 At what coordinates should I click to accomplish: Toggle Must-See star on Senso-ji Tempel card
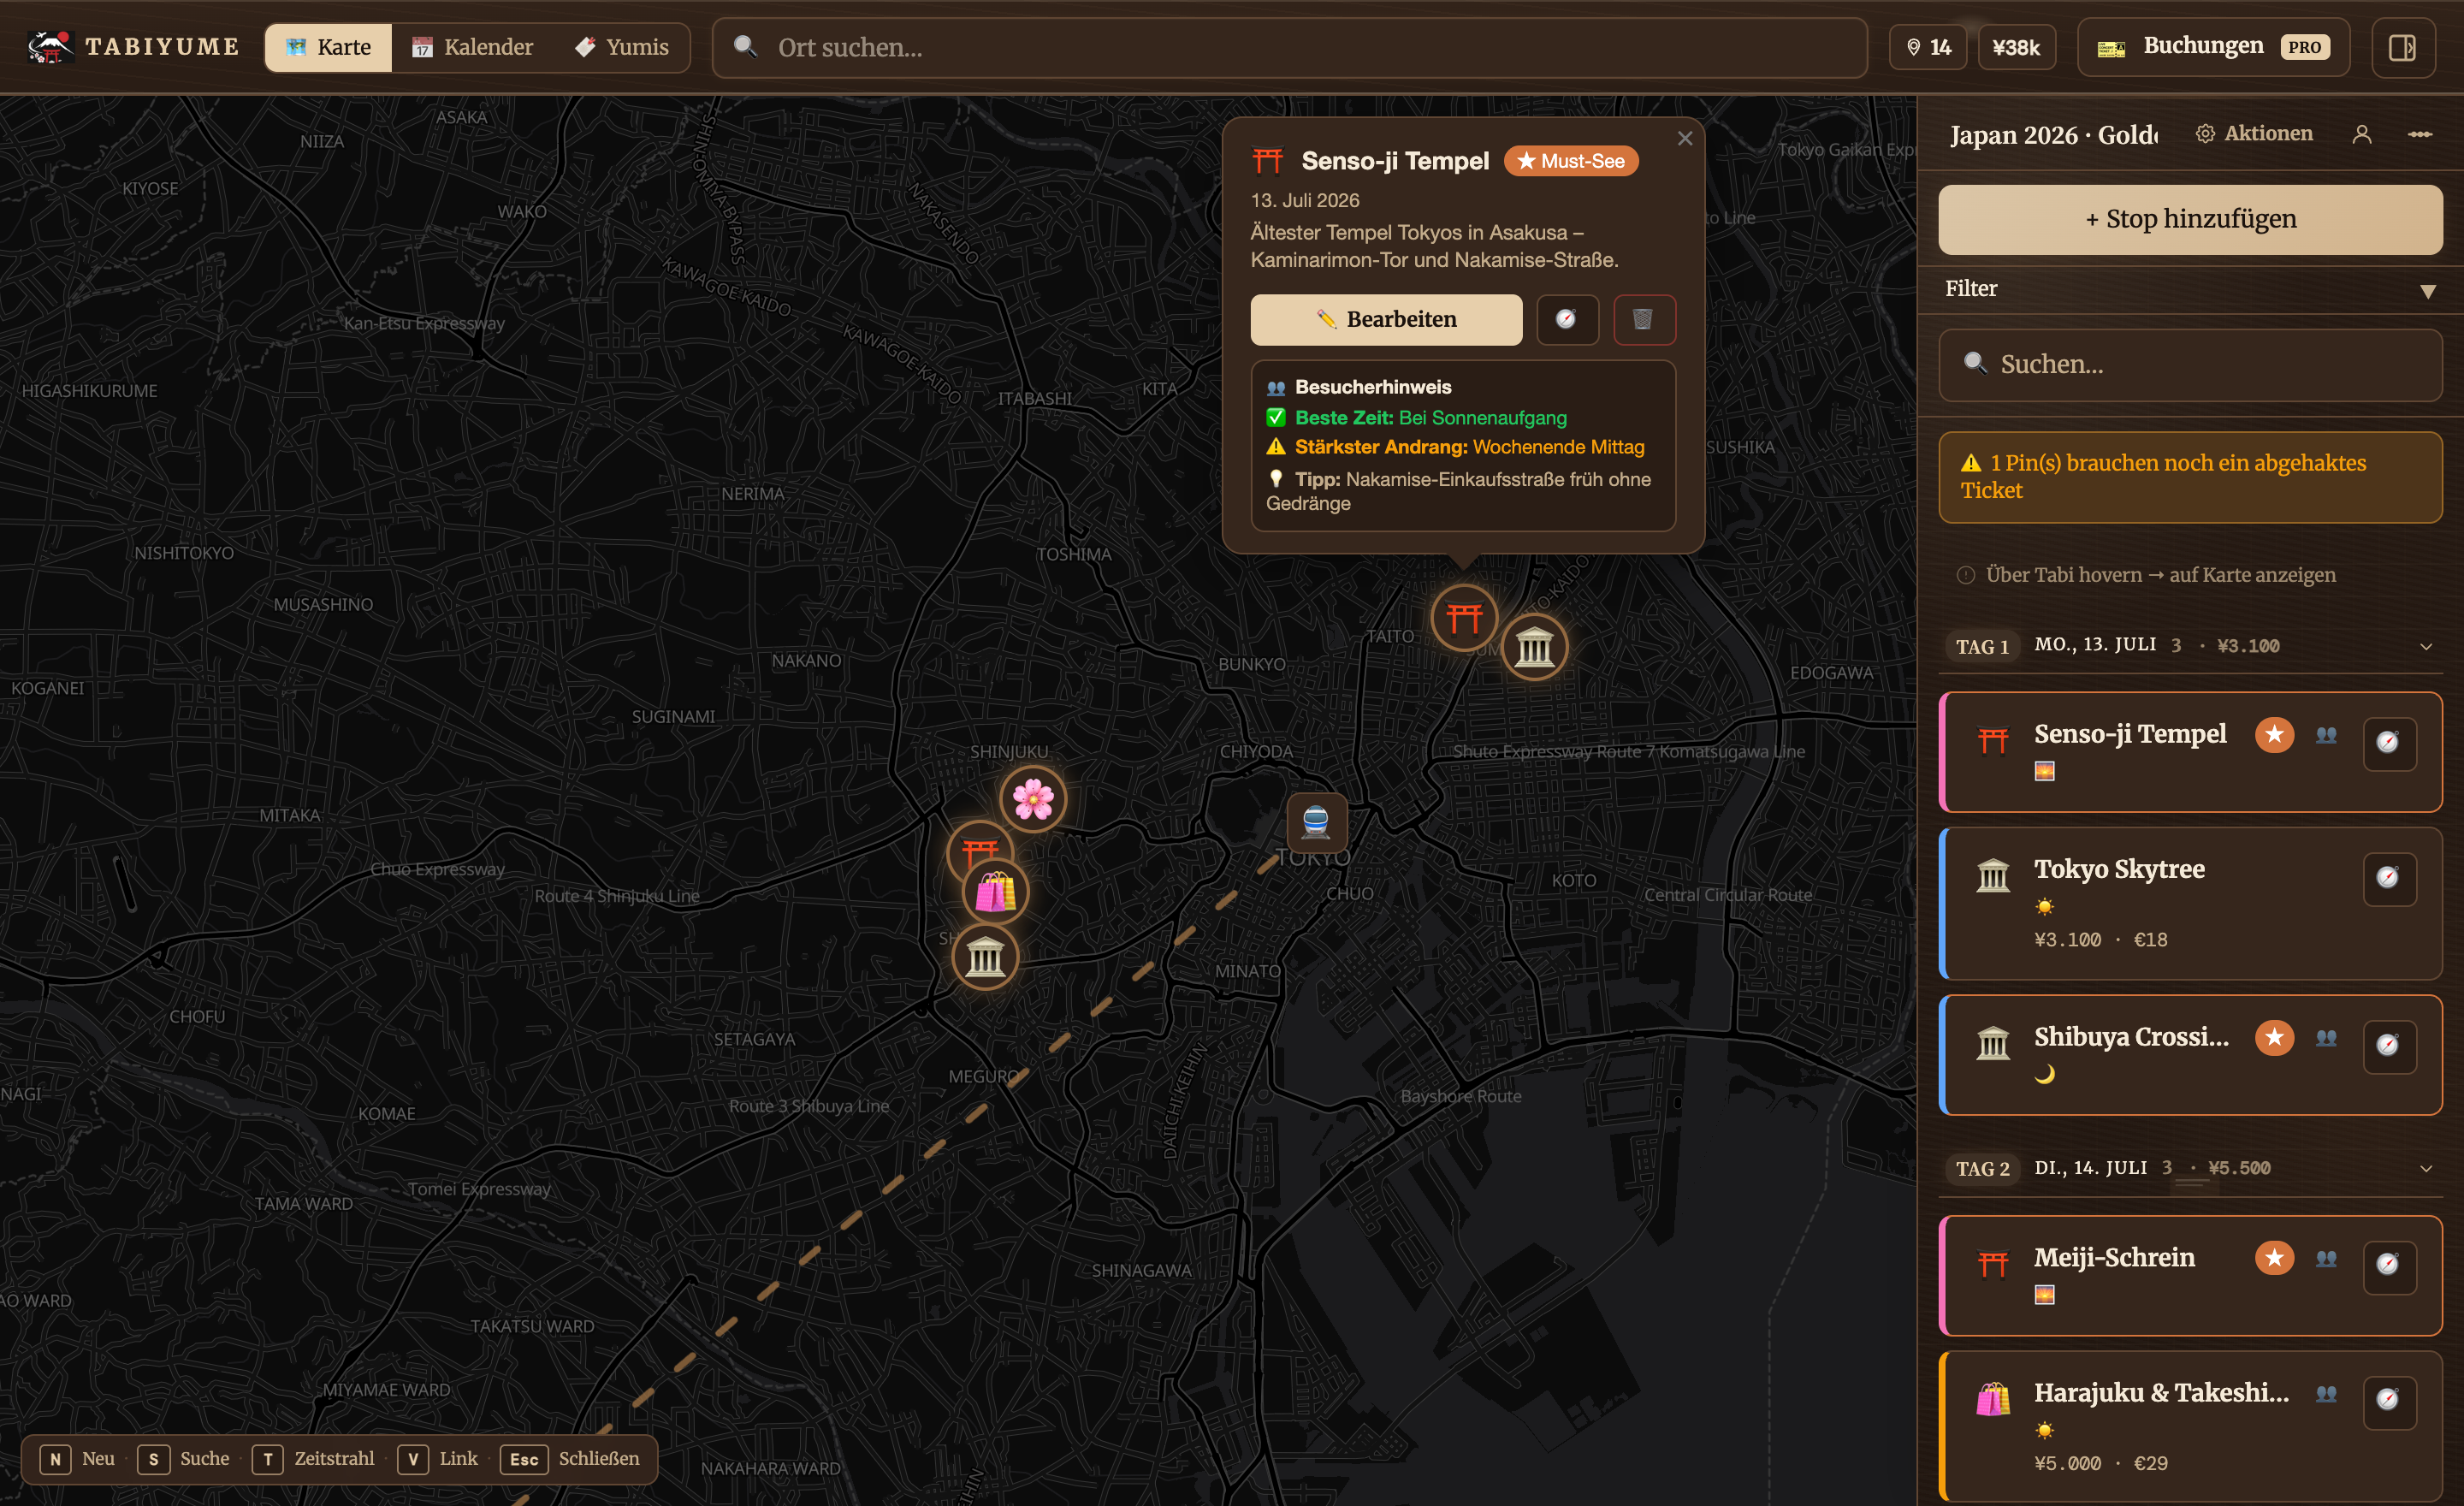click(x=2274, y=734)
